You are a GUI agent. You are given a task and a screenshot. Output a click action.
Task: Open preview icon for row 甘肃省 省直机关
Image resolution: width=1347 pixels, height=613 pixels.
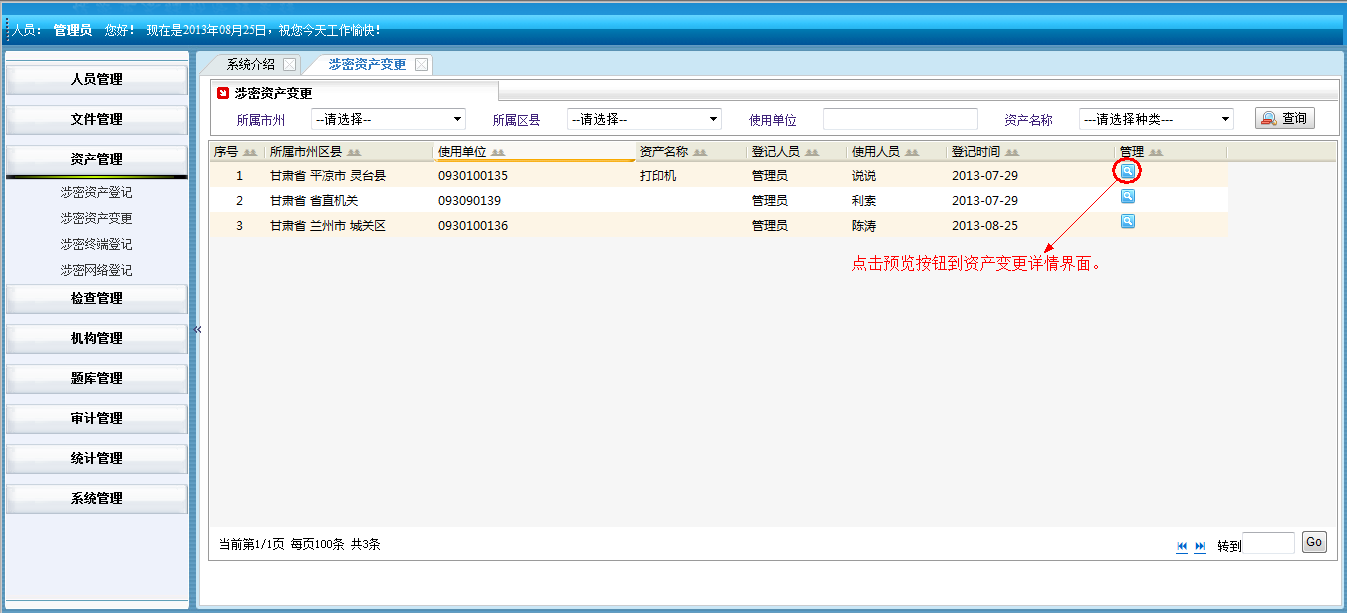1128,196
